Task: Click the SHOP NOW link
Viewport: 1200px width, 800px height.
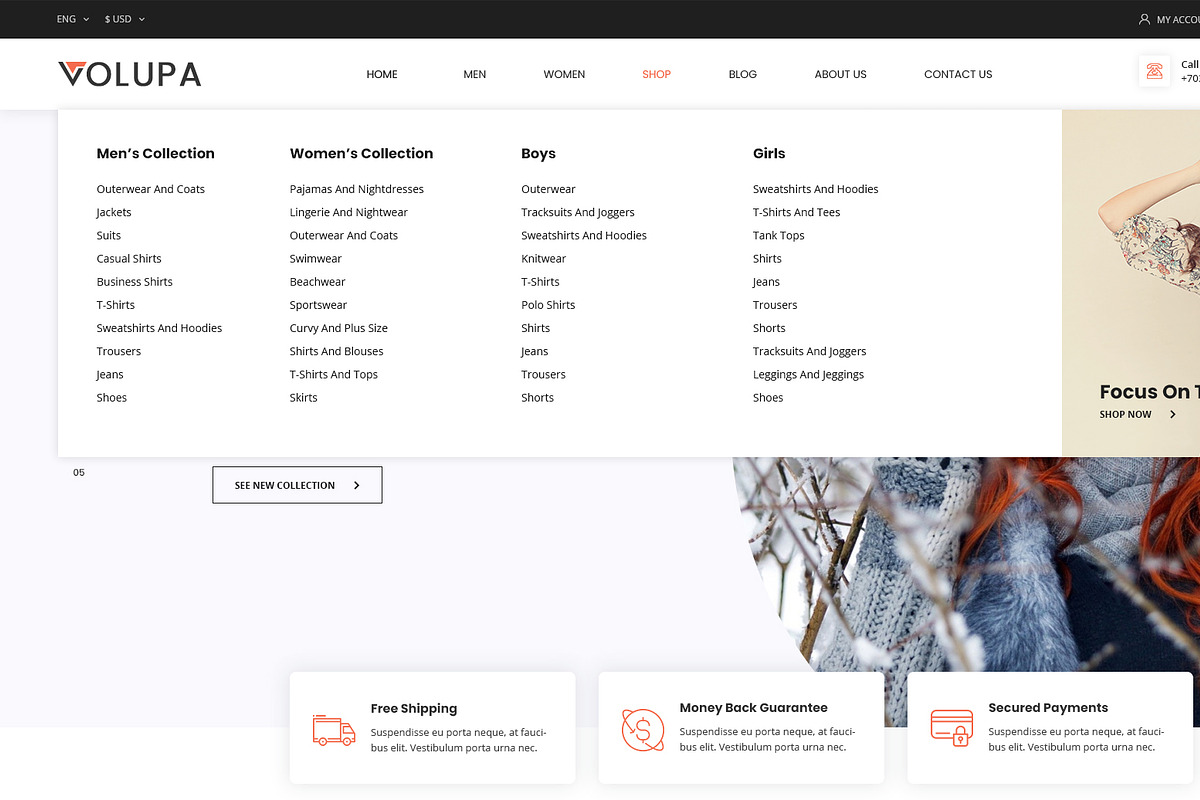Action: point(1137,414)
